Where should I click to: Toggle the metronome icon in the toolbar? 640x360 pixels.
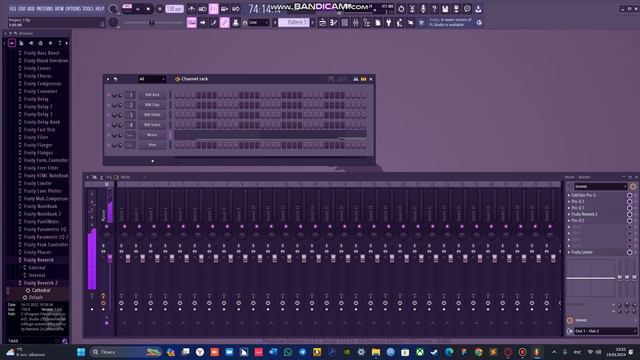[x=191, y=9]
